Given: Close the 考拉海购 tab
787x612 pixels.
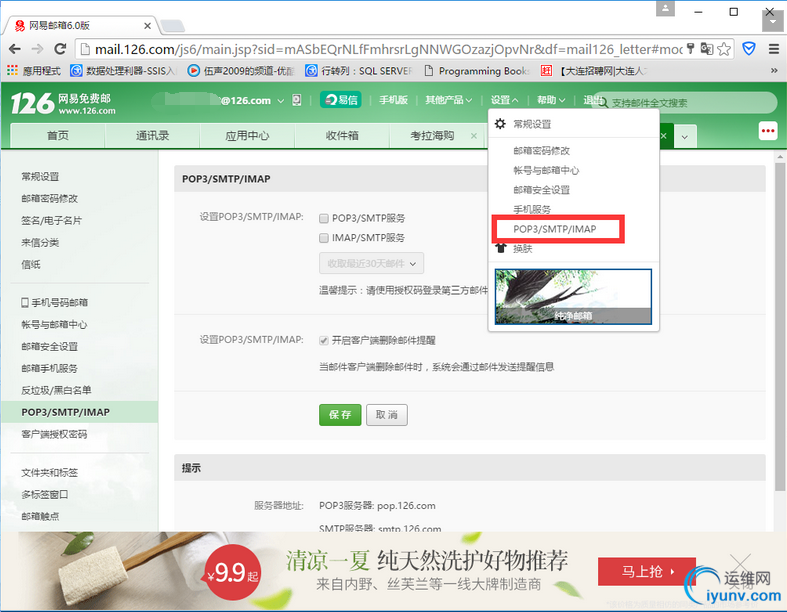Looking at the screenshot, I should [473, 136].
